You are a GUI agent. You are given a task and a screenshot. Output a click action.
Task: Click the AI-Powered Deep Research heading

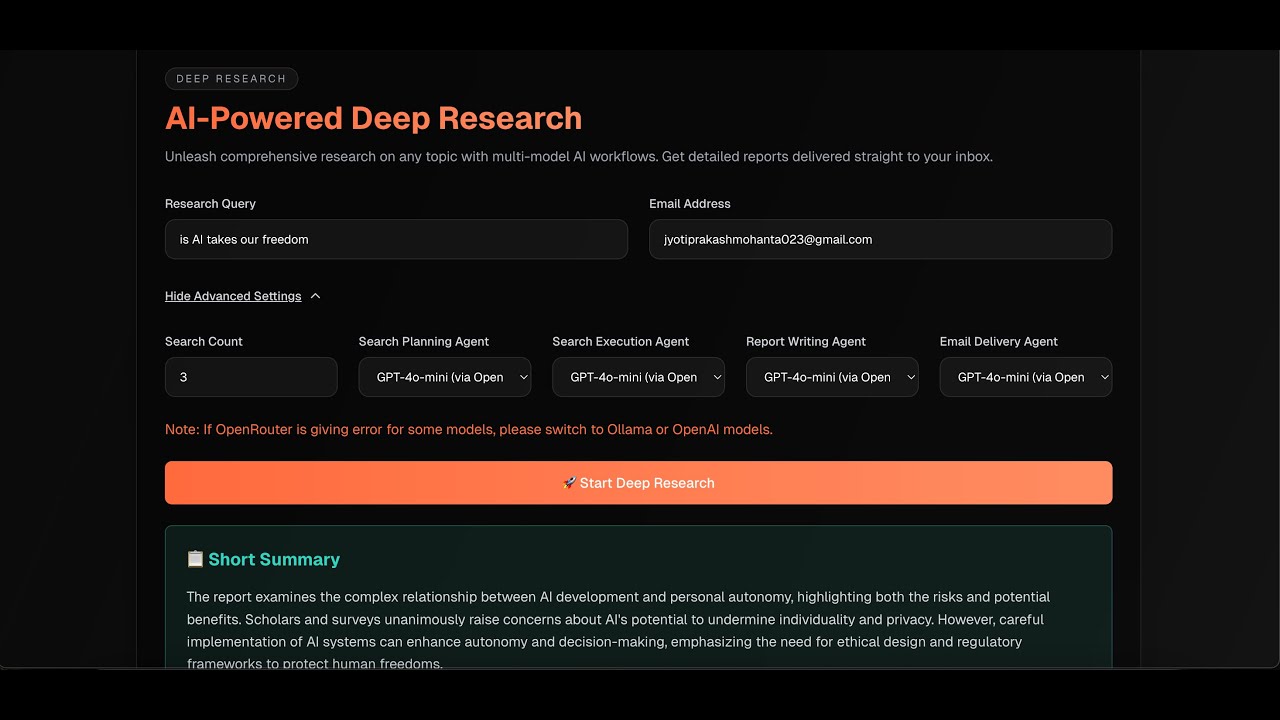point(373,118)
